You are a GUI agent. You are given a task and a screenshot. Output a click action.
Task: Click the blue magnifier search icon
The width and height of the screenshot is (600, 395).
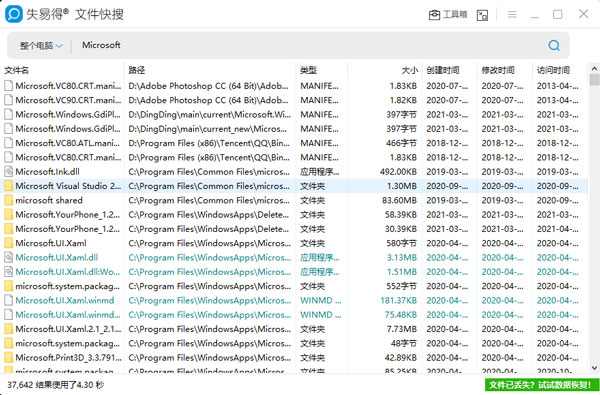[554, 46]
